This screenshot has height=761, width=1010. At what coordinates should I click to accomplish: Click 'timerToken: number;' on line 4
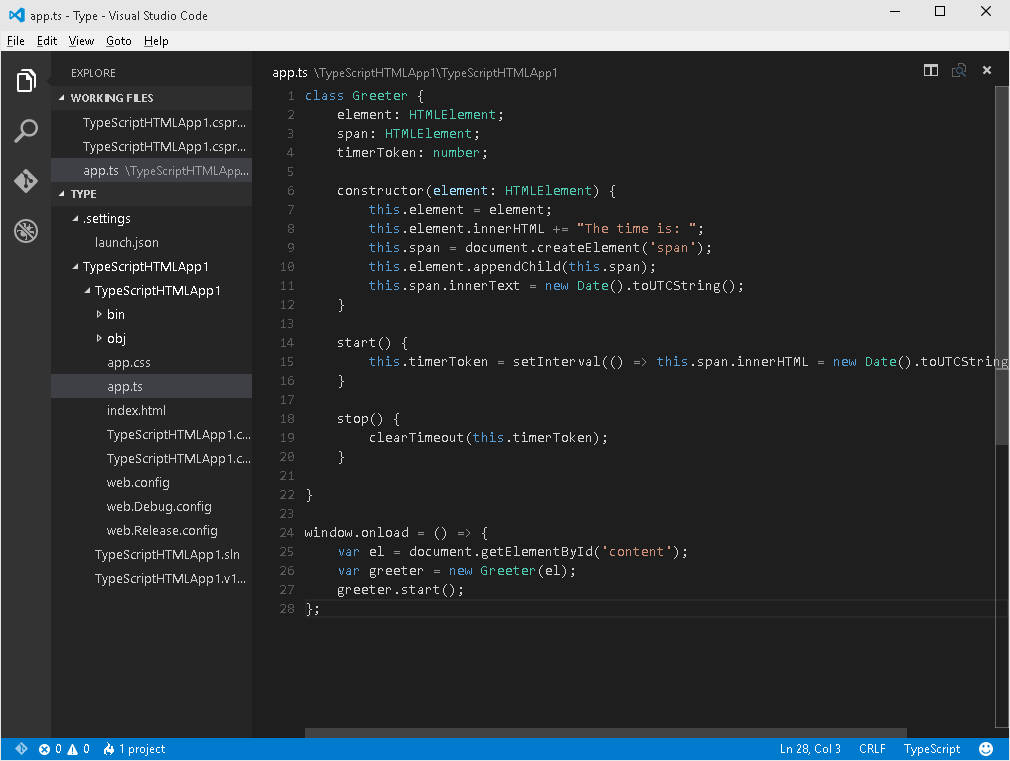(x=412, y=153)
